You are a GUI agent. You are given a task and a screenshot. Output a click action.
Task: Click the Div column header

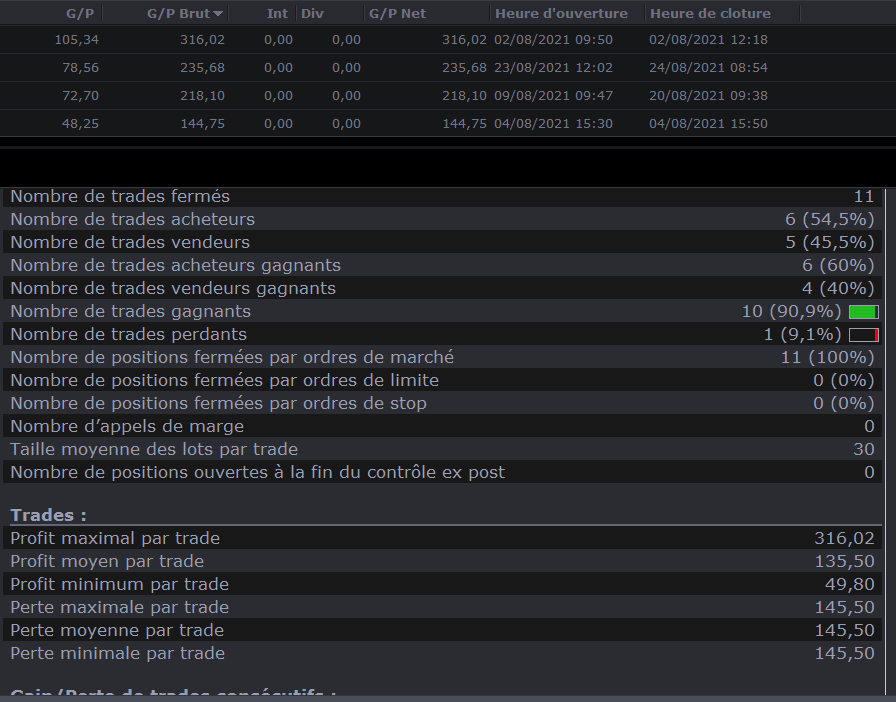(312, 13)
